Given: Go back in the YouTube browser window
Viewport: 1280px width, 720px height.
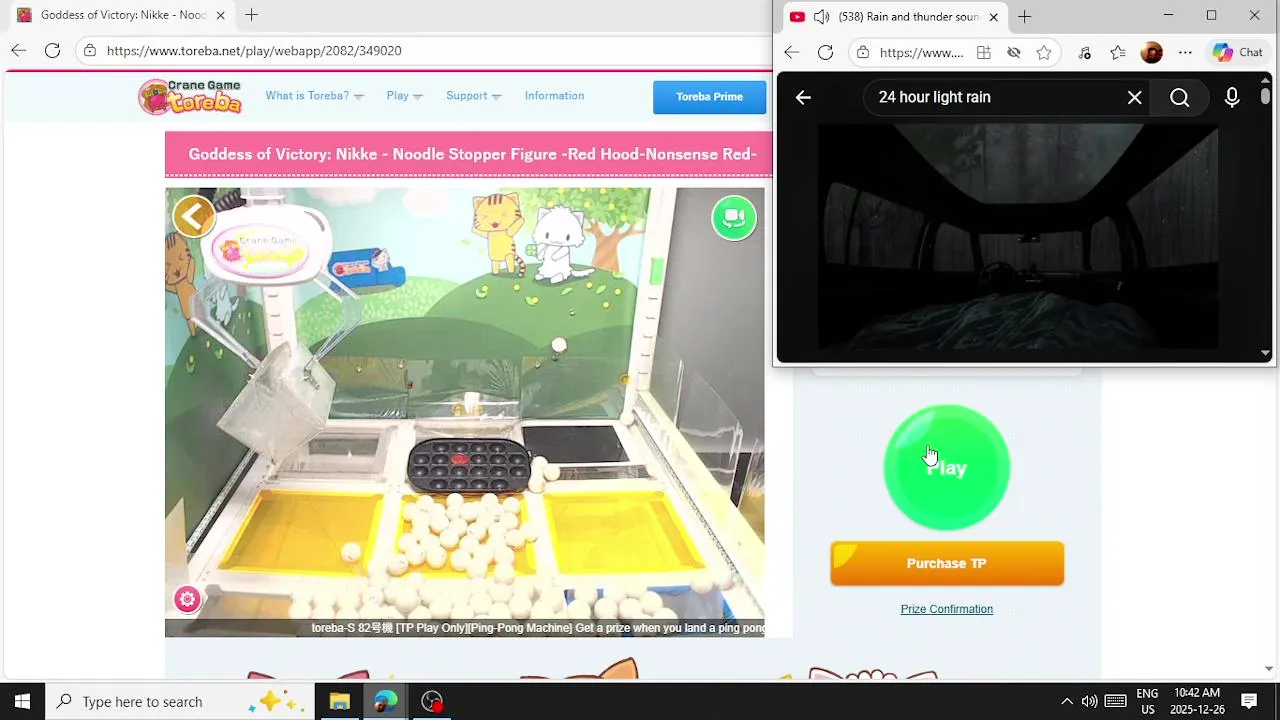Looking at the screenshot, I should coord(791,53).
